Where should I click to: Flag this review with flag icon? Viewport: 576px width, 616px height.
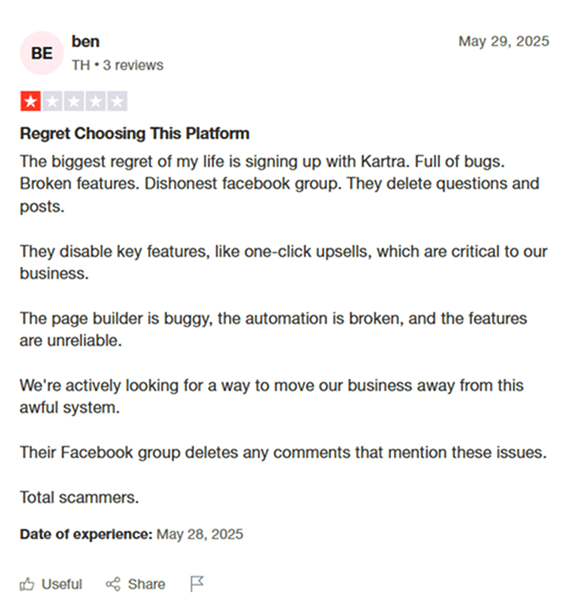point(197,583)
